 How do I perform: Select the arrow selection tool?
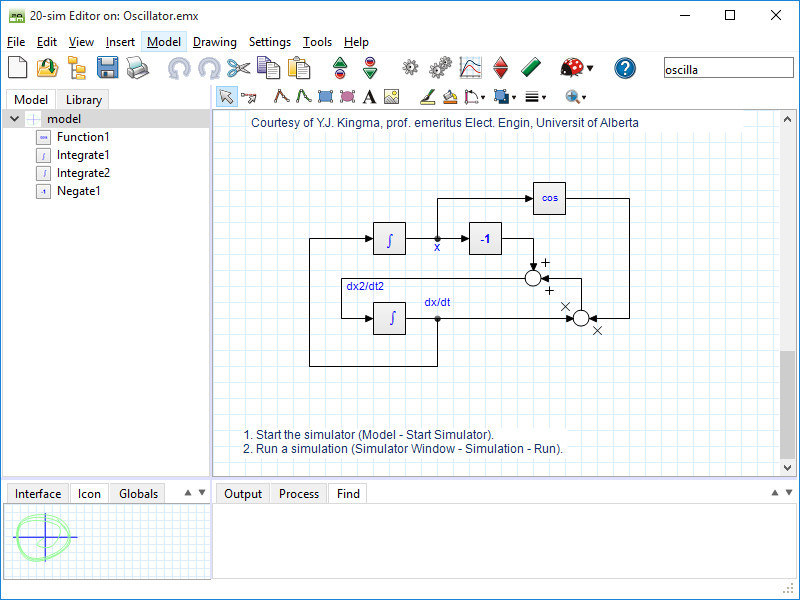(226, 97)
